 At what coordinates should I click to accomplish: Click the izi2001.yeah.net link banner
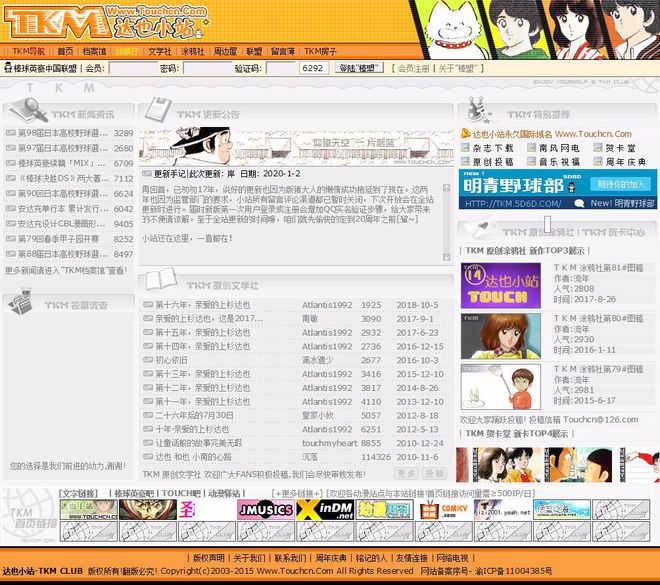[x=503, y=510]
